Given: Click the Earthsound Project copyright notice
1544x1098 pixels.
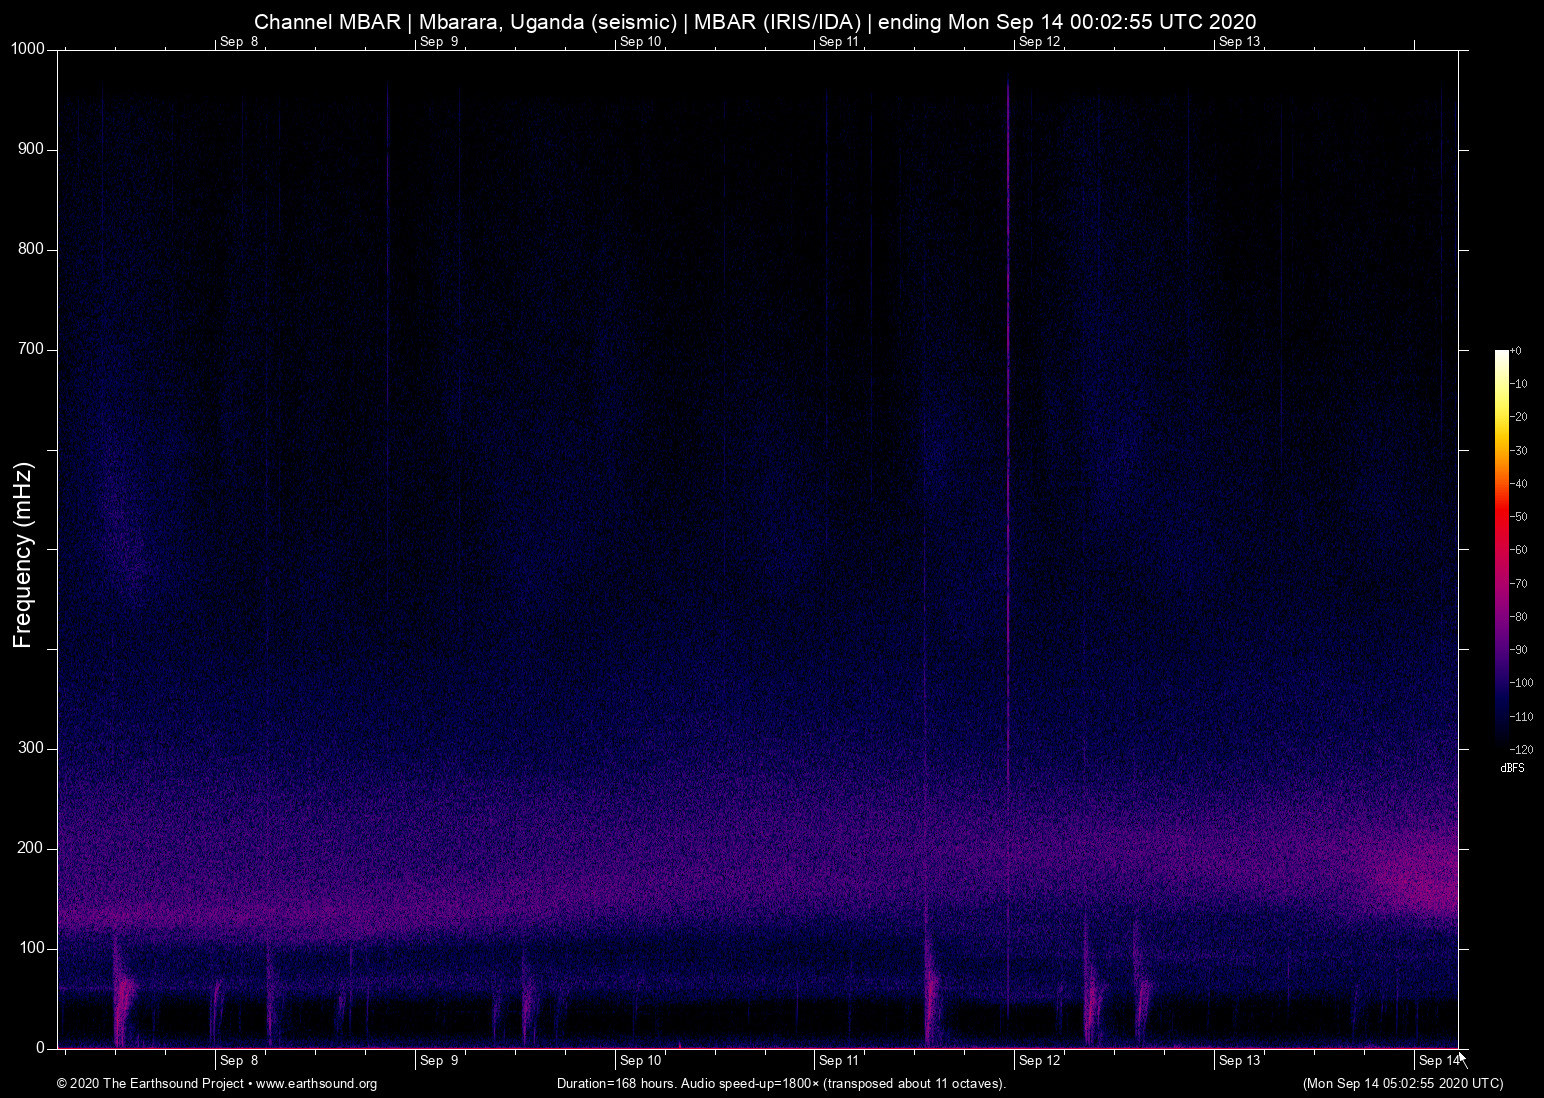Looking at the screenshot, I should coord(150,1084).
